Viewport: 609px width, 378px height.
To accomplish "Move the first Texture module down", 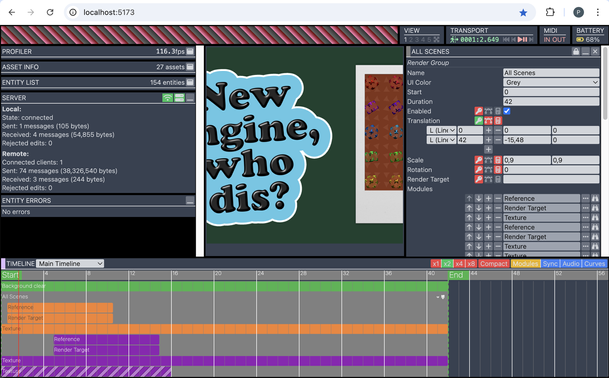I will (x=478, y=218).
